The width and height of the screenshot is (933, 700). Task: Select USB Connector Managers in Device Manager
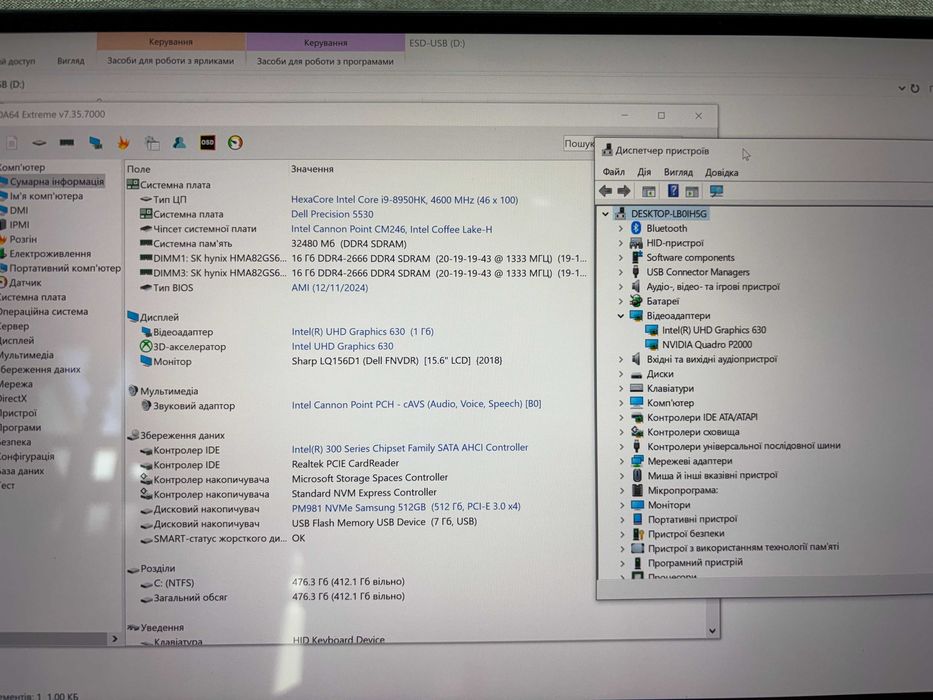[x=697, y=272]
